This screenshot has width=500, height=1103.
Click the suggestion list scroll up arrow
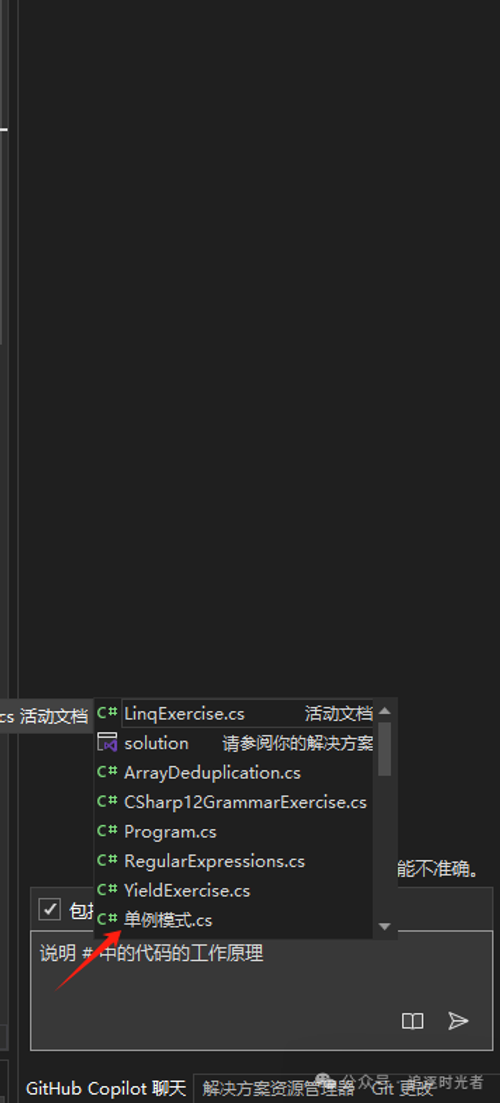click(x=384, y=712)
